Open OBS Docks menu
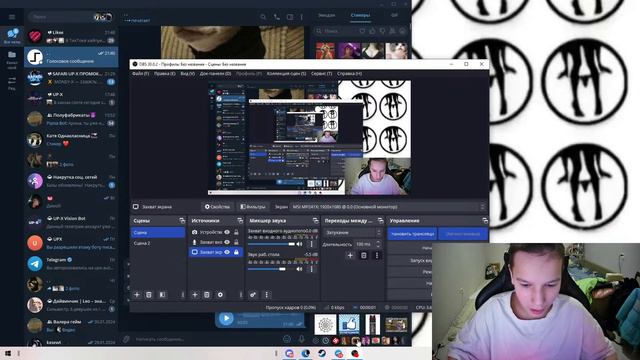 [215, 74]
